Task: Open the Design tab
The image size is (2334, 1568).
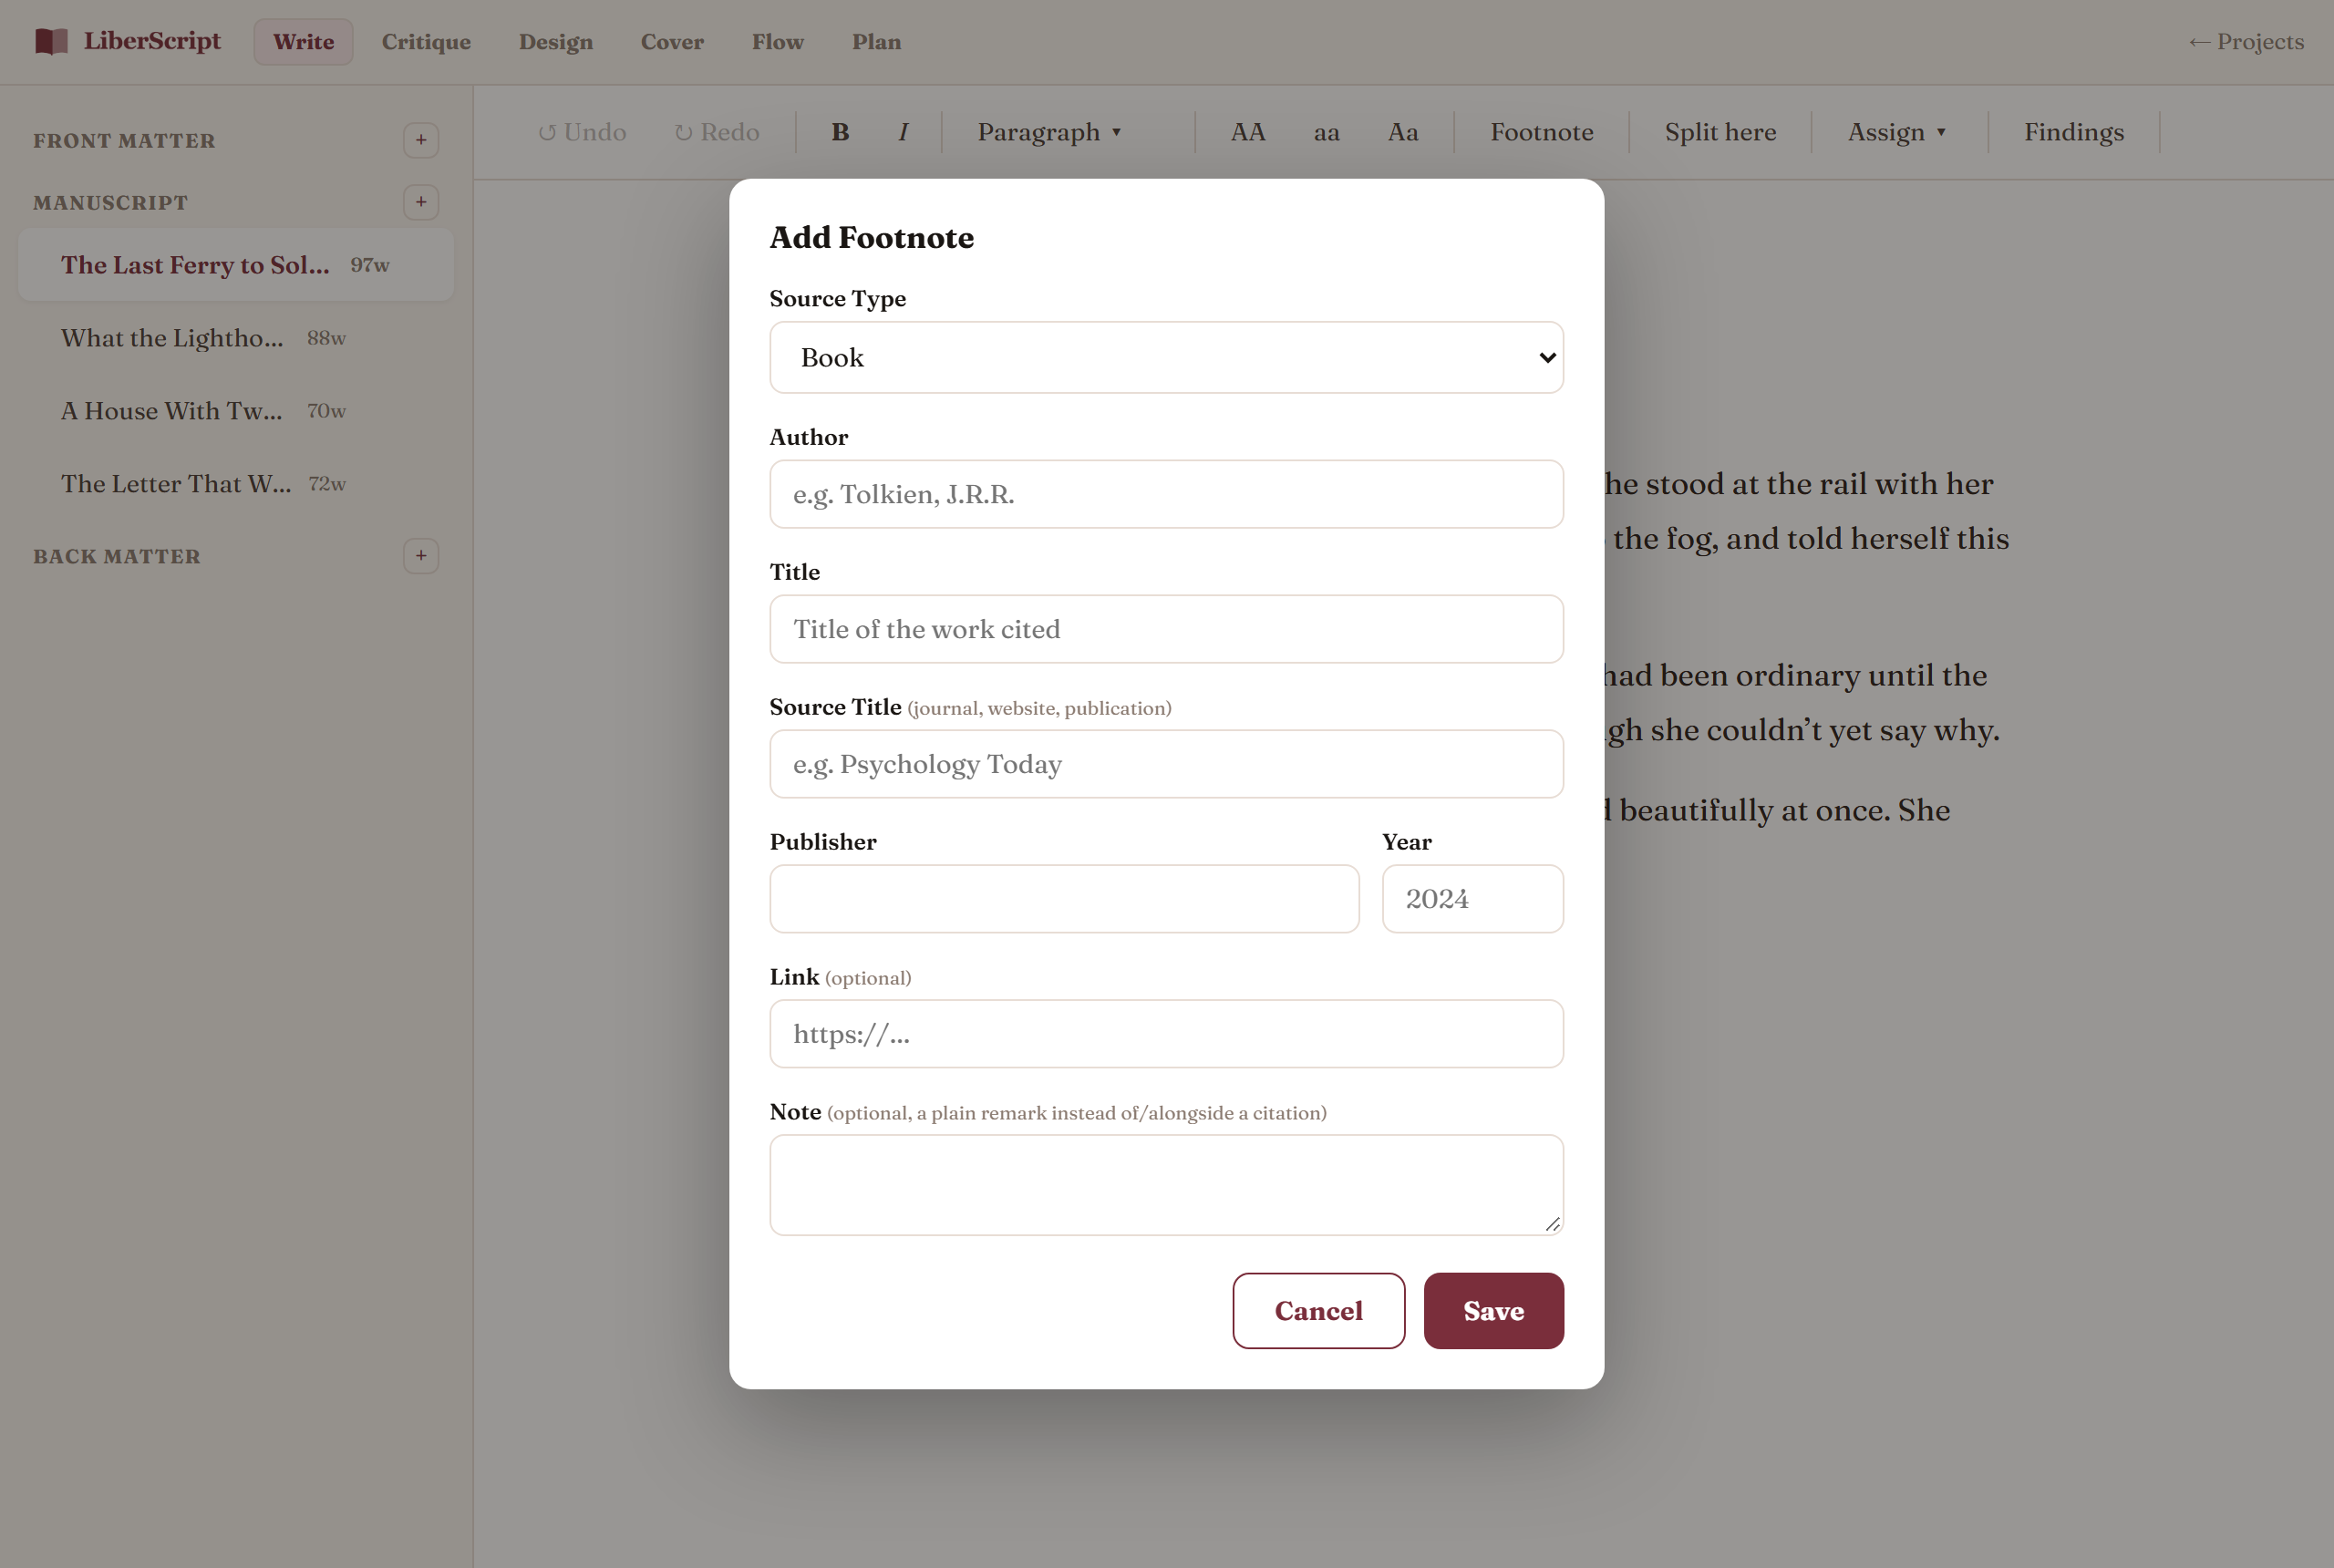Action: [x=556, y=42]
